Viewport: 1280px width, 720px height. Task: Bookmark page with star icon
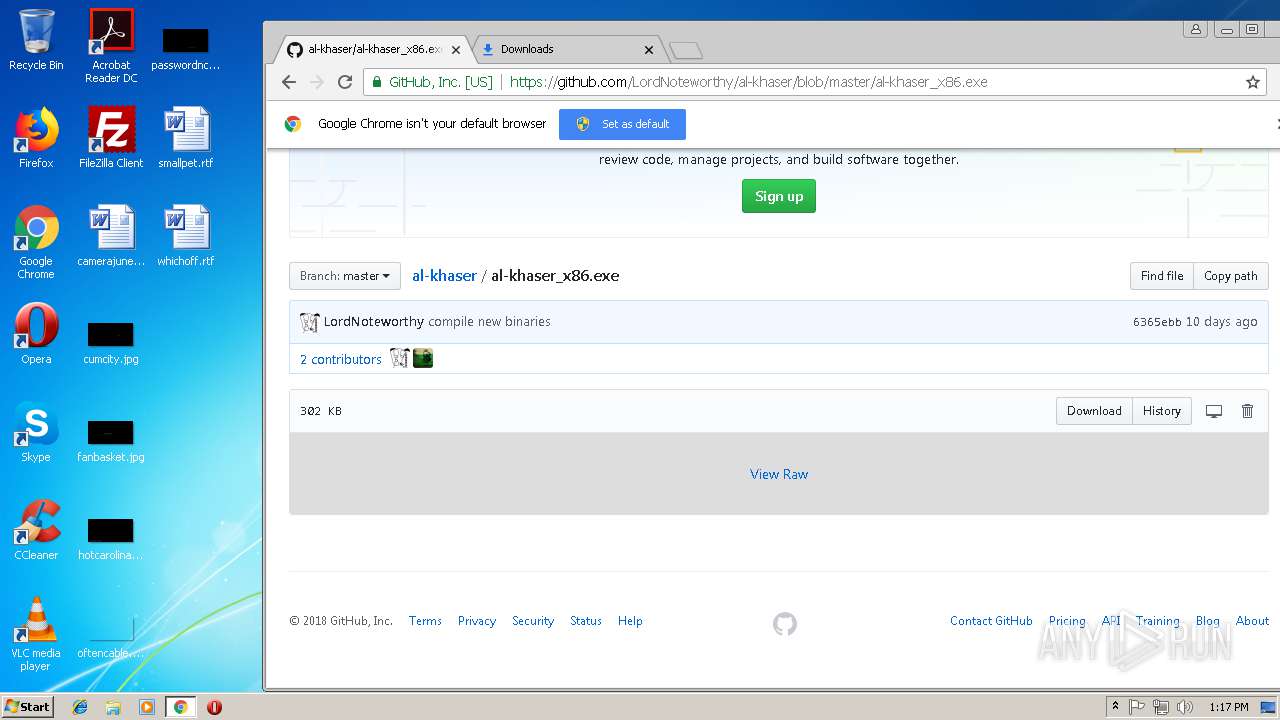(x=1252, y=82)
